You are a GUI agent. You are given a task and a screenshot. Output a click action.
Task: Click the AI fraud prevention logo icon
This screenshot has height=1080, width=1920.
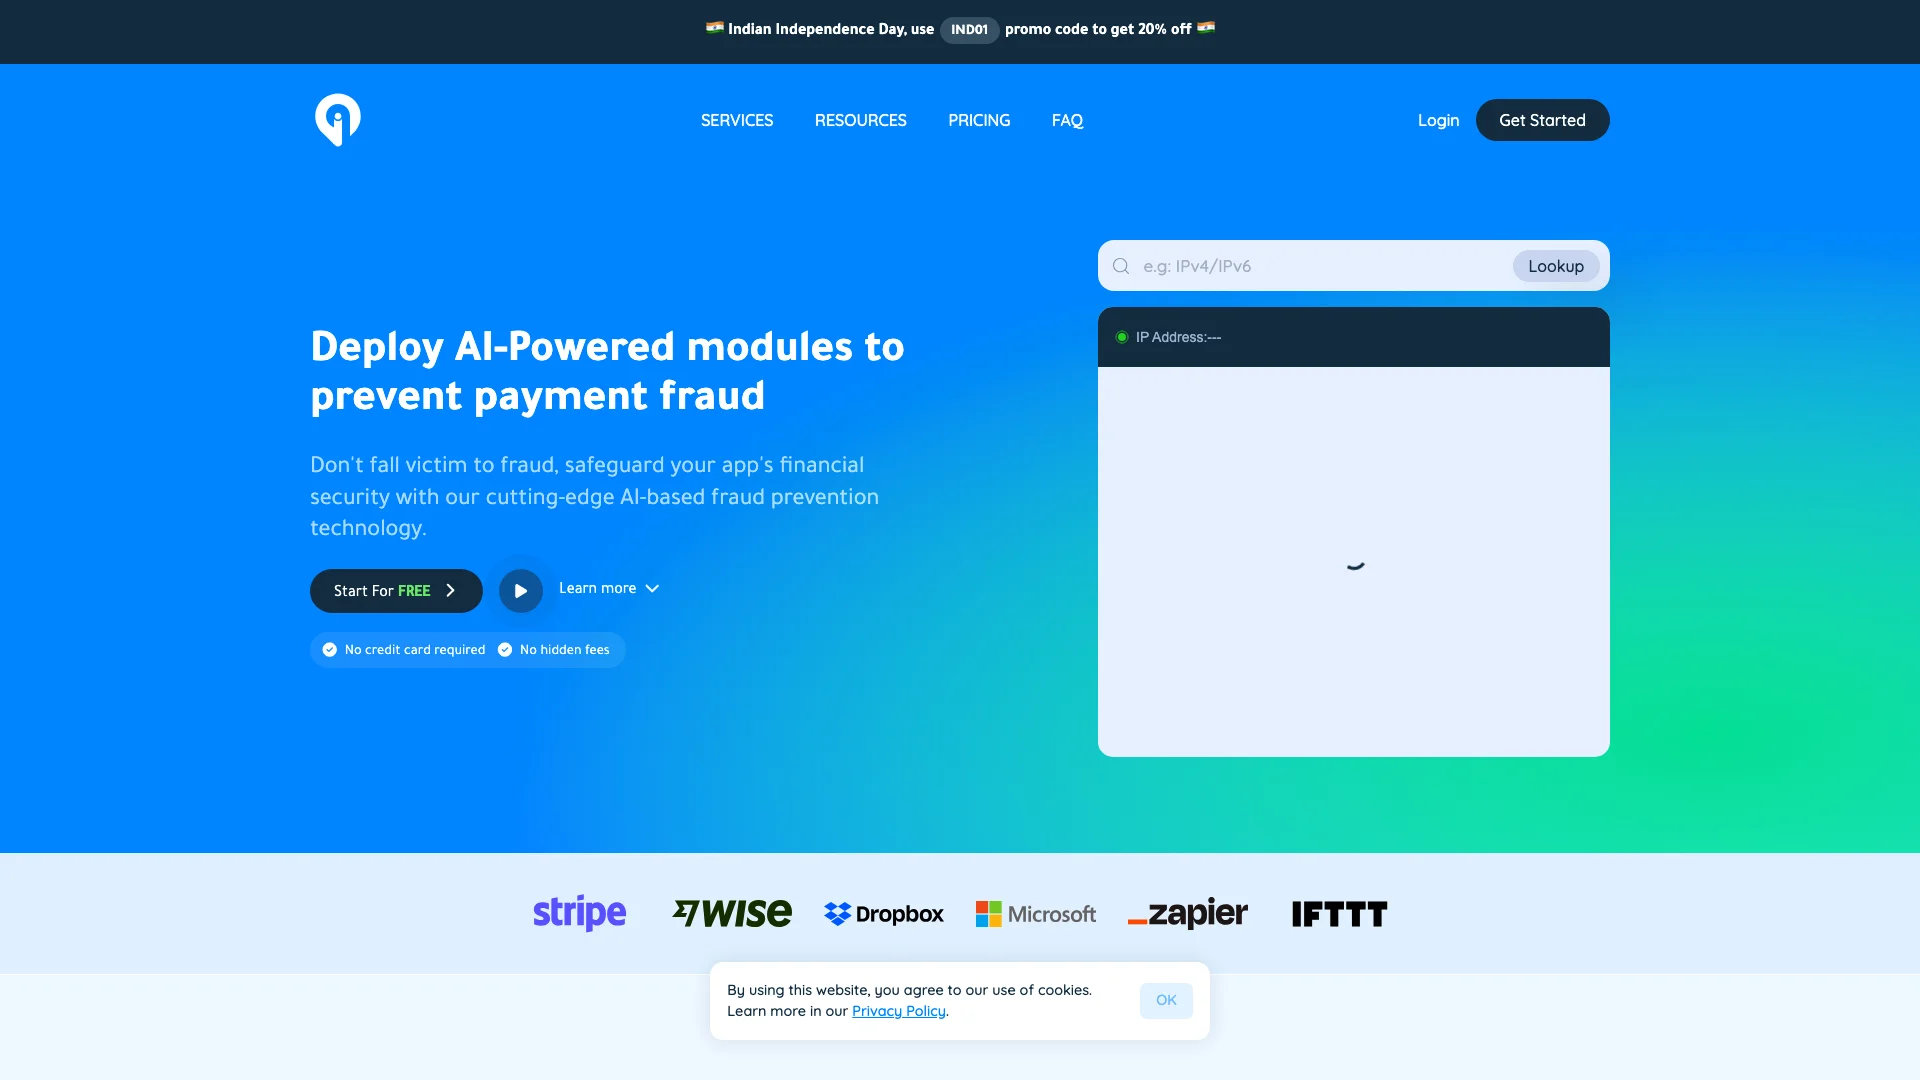(x=338, y=119)
